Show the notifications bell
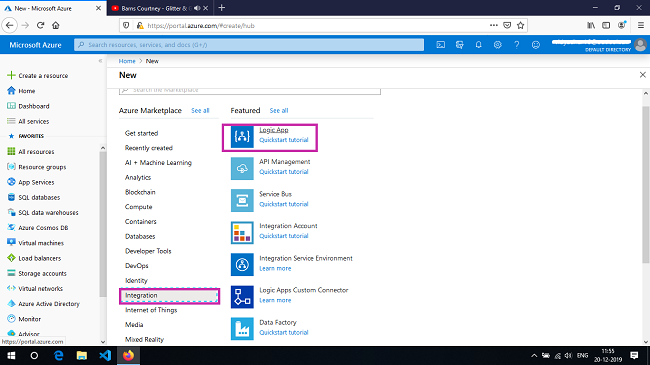Viewport: 650px width, 365px height. click(478, 45)
